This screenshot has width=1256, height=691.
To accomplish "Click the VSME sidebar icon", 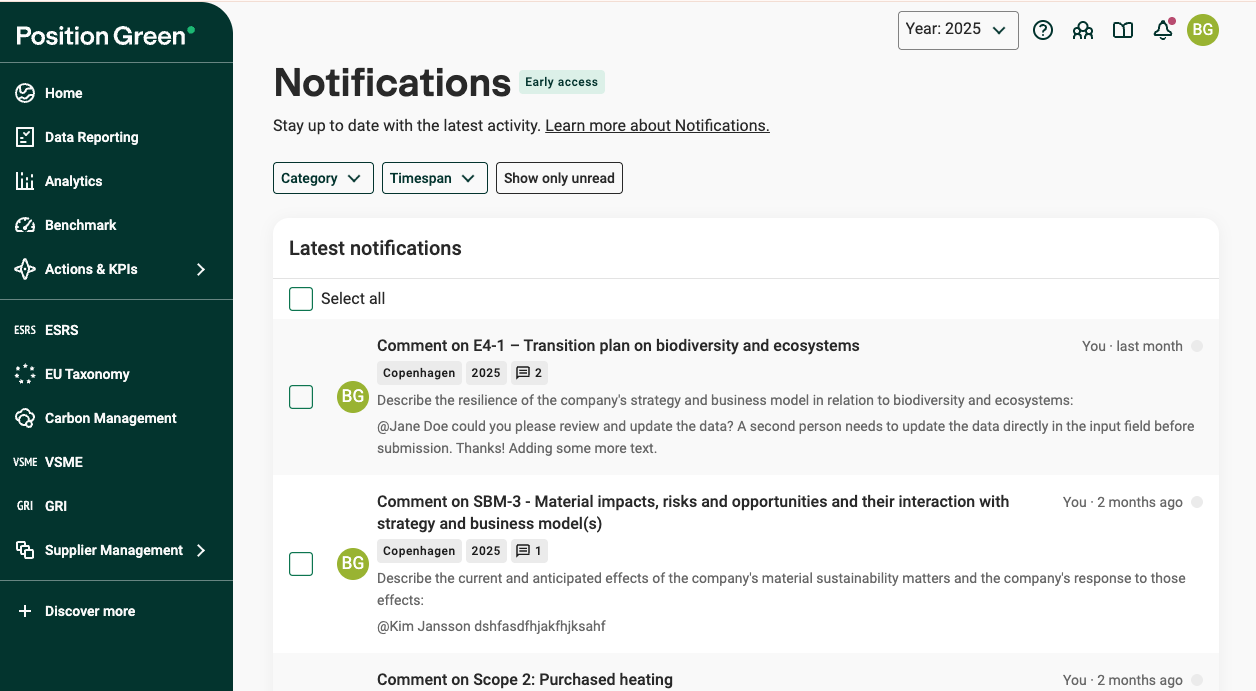I will (x=25, y=462).
